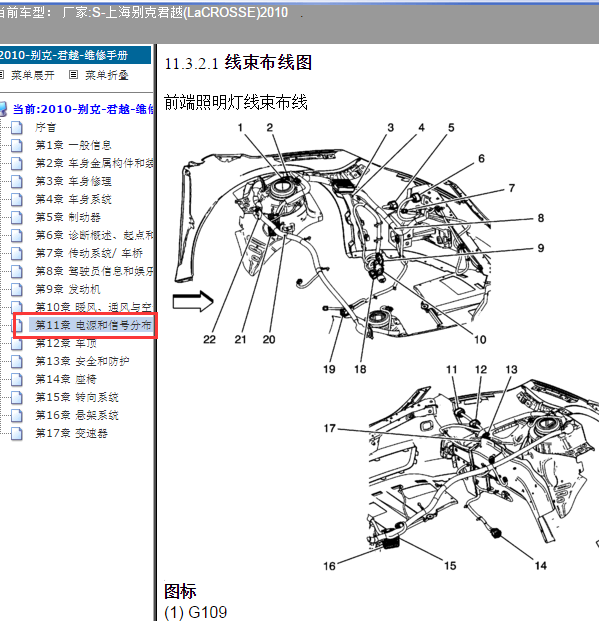Screen dimensions: 599x621
Task: Click page icon for 第3章 车身修理
Action: coord(17,181)
